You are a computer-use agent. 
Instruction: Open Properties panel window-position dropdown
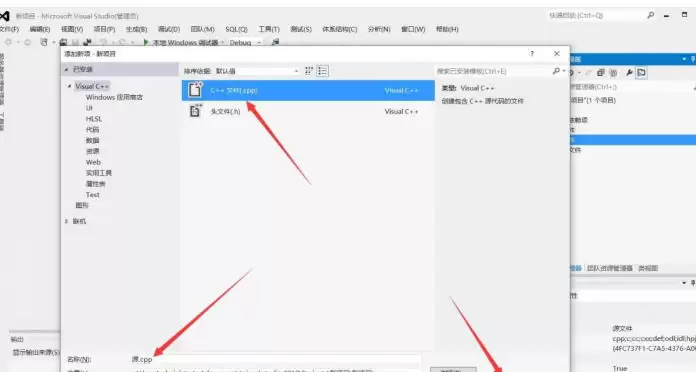click(x=684, y=283)
